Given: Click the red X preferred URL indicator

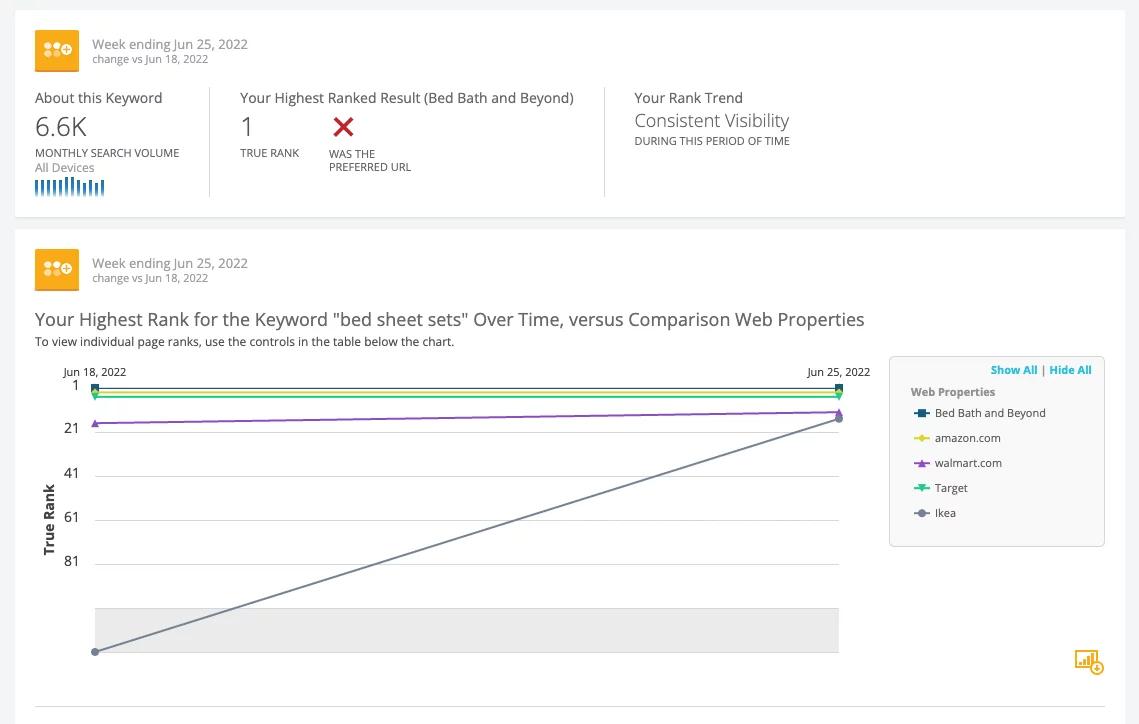Looking at the screenshot, I should click(x=343, y=127).
